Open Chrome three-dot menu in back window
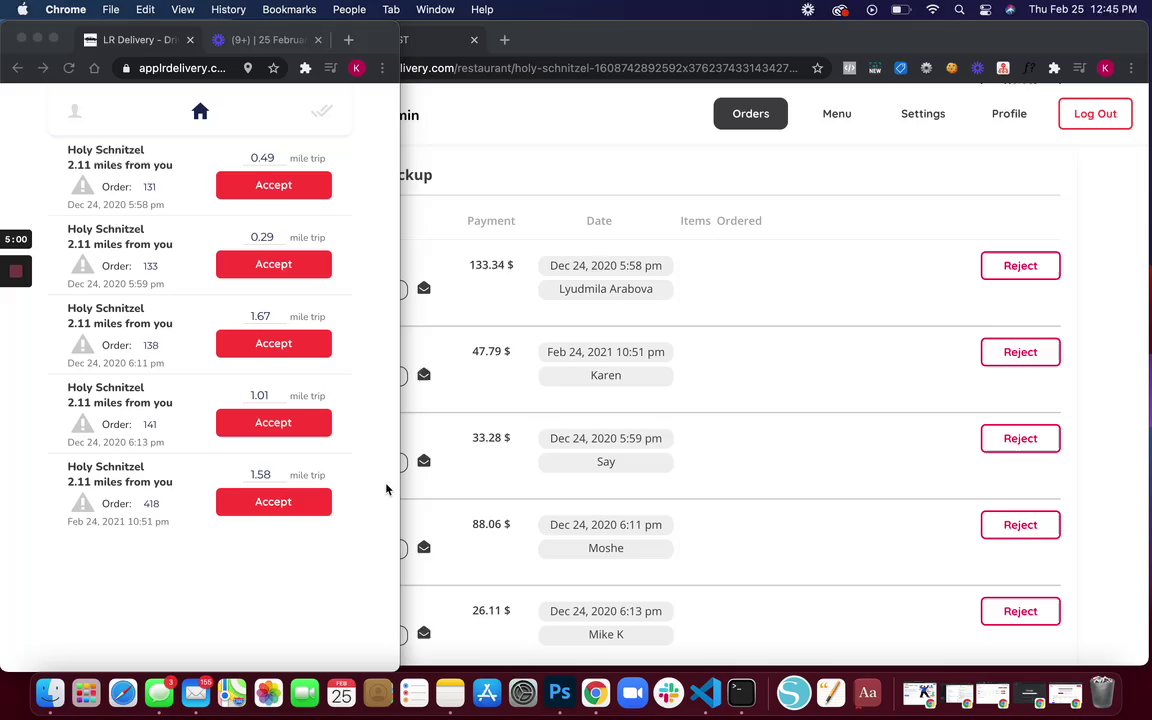Viewport: 1152px width, 720px height. [x=1131, y=68]
